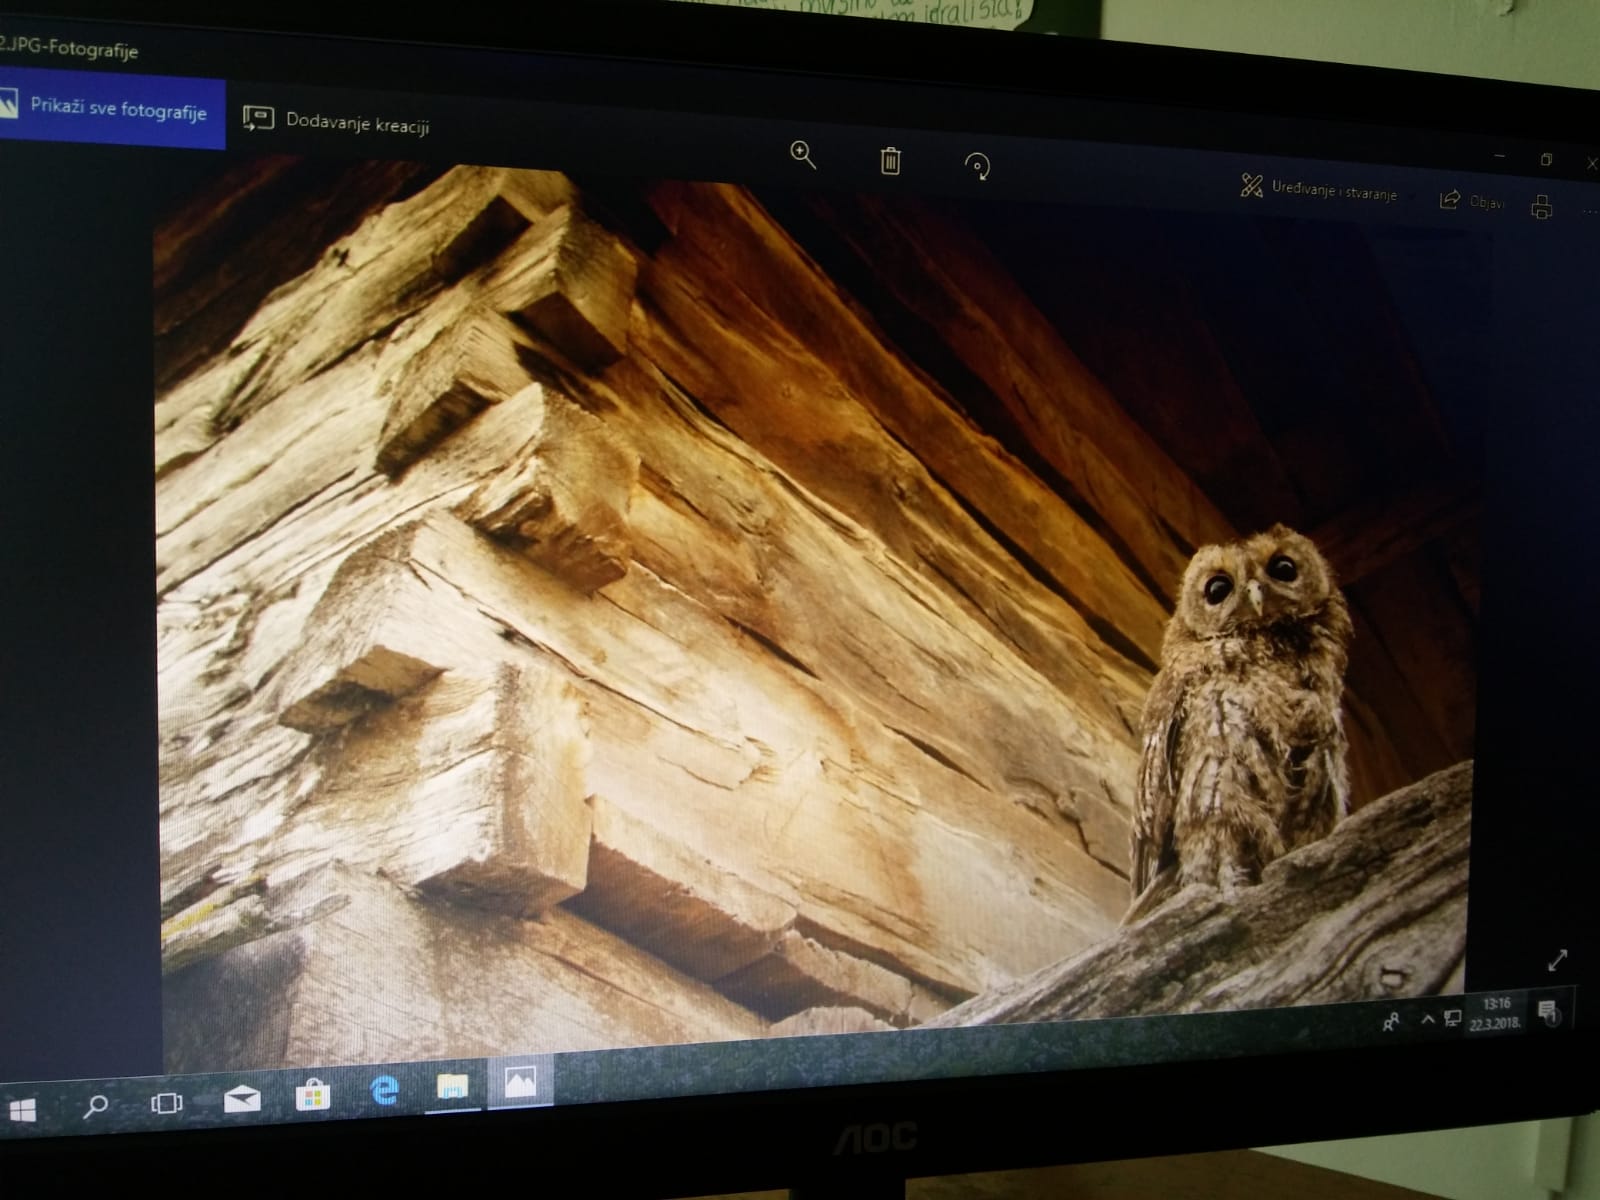Restore down the Photos window
The height and width of the screenshot is (1200, 1600).
[1546, 159]
